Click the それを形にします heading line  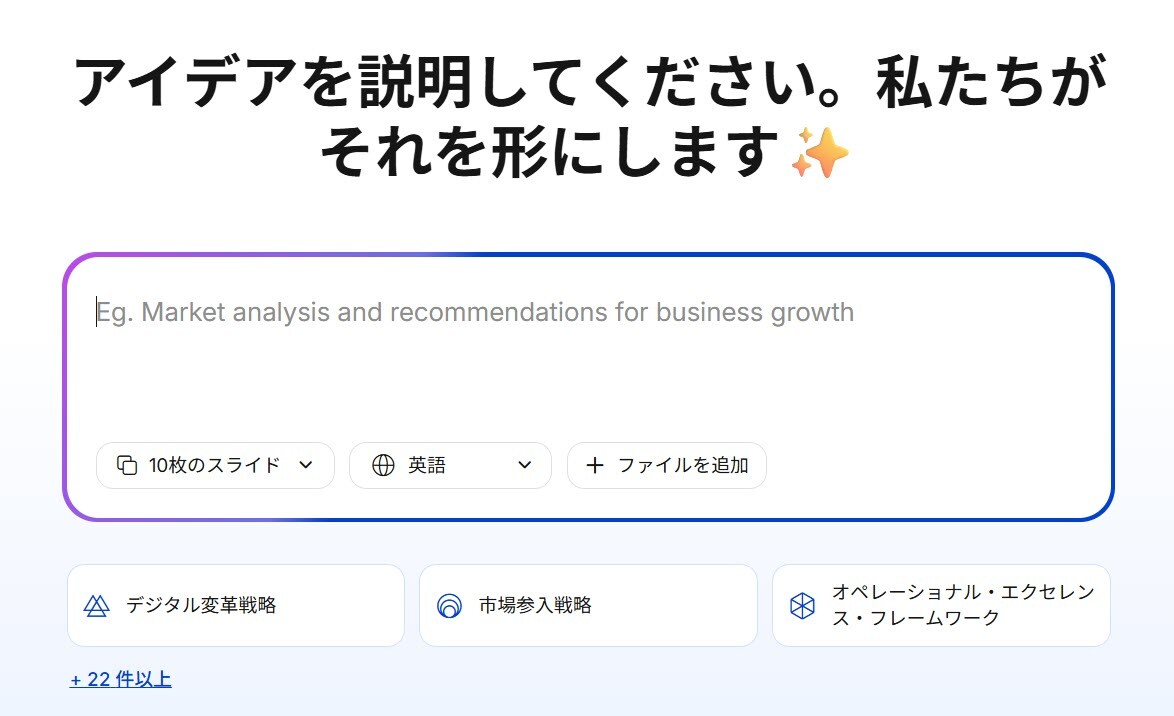pos(550,155)
